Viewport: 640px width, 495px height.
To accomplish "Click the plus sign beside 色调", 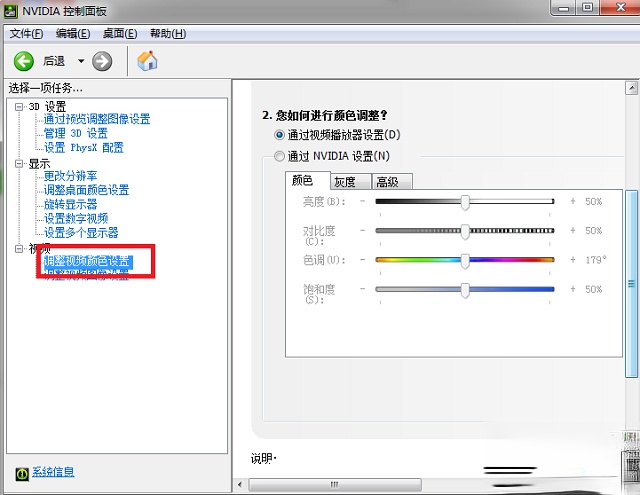I will [573, 260].
